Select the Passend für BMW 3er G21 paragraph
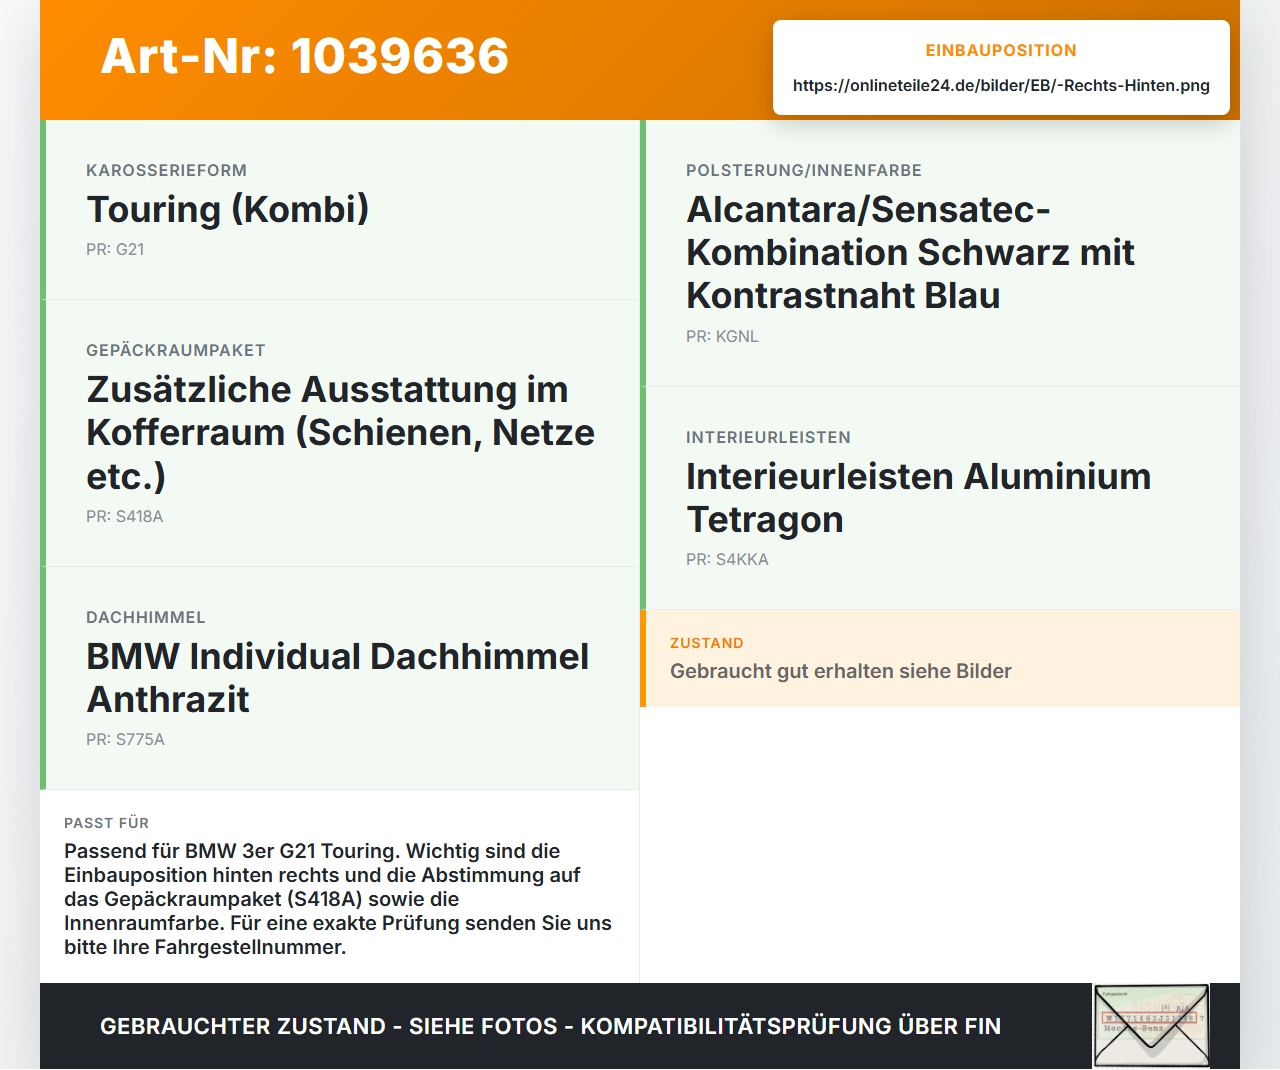The image size is (1280, 1070). [338, 899]
